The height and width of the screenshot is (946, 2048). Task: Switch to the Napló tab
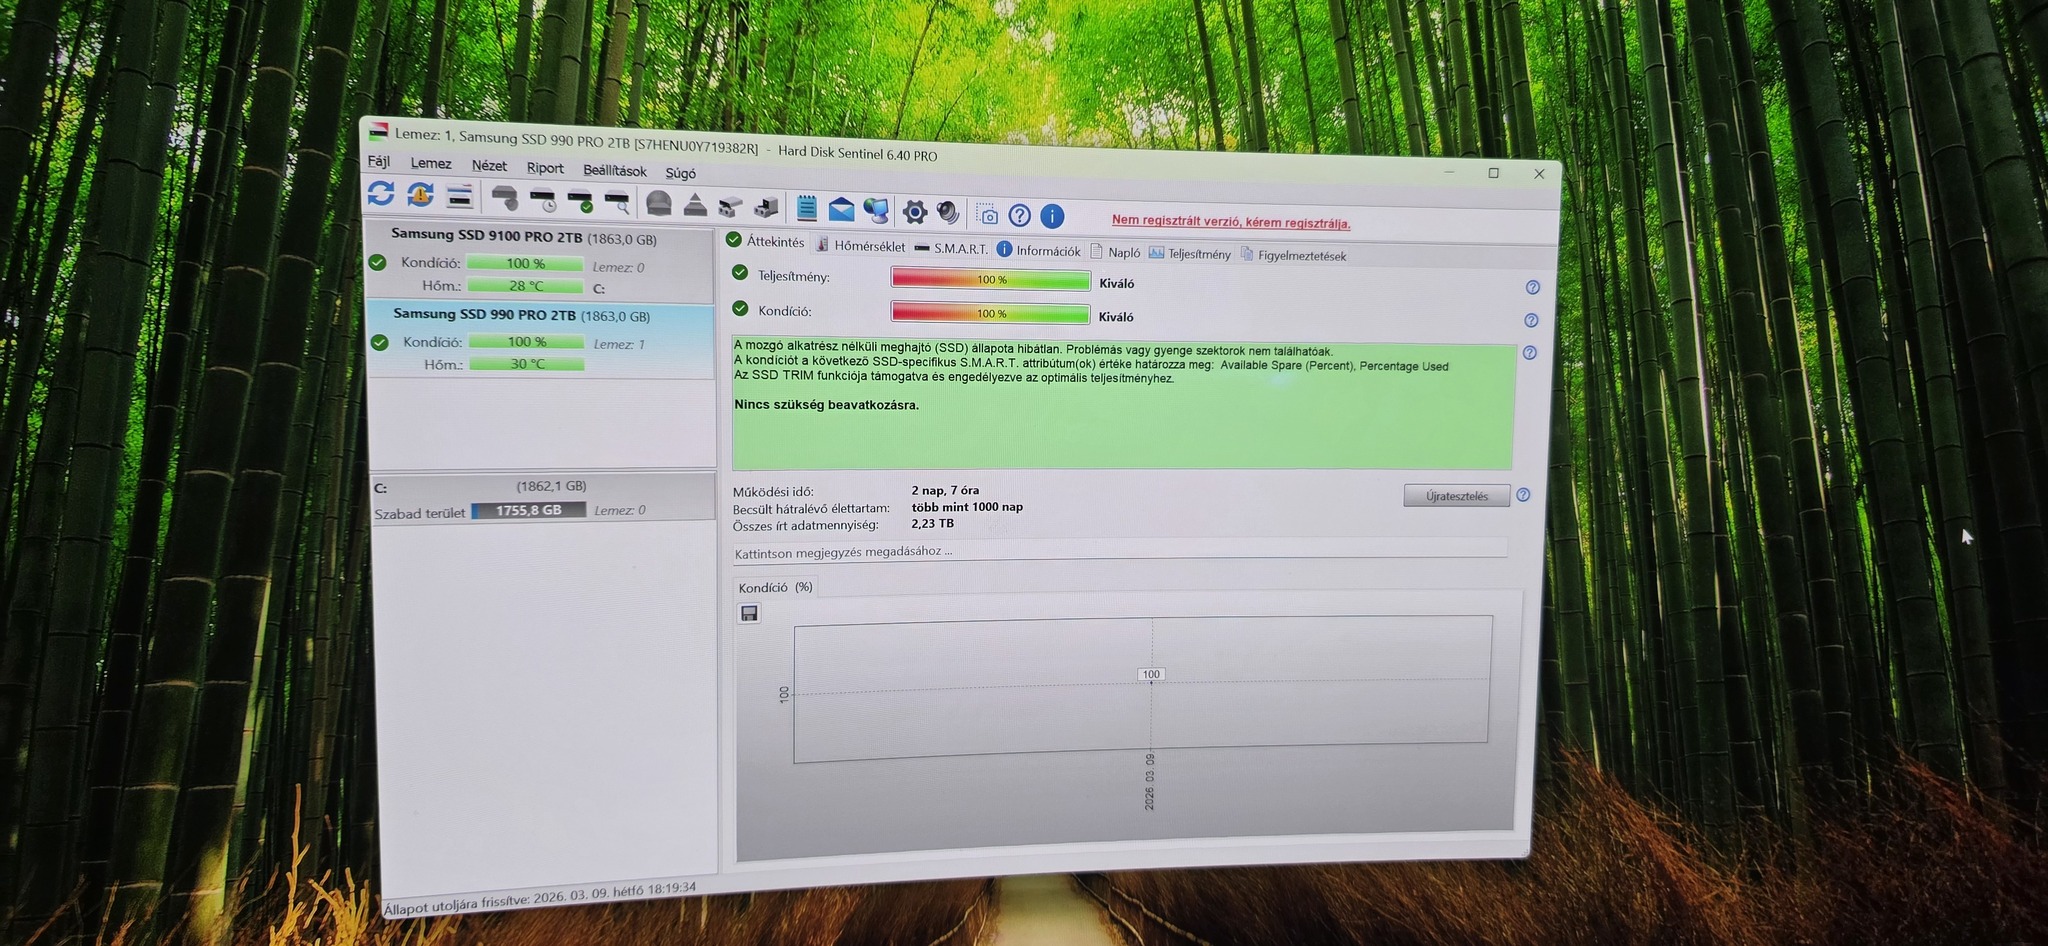tap(1115, 252)
